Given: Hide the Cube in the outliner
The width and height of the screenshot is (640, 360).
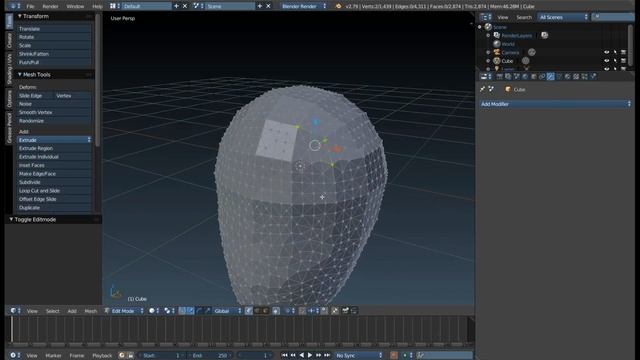Looking at the screenshot, I should [x=607, y=60].
